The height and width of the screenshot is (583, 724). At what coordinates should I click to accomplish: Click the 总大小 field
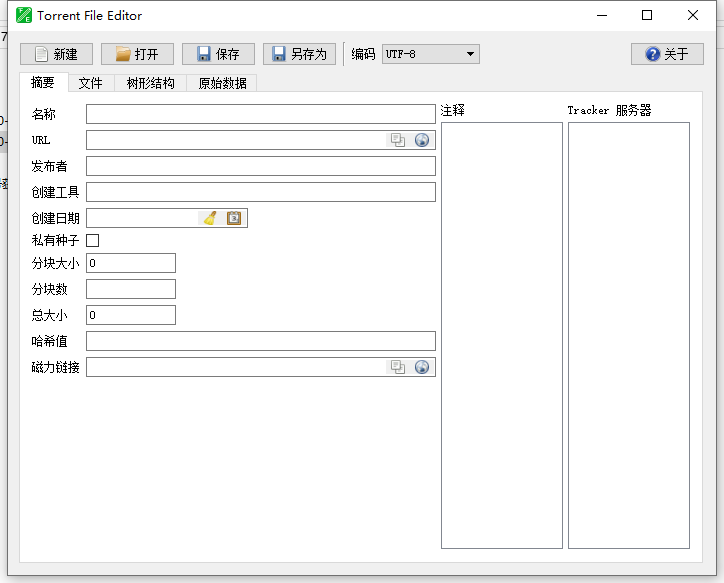pos(131,315)
